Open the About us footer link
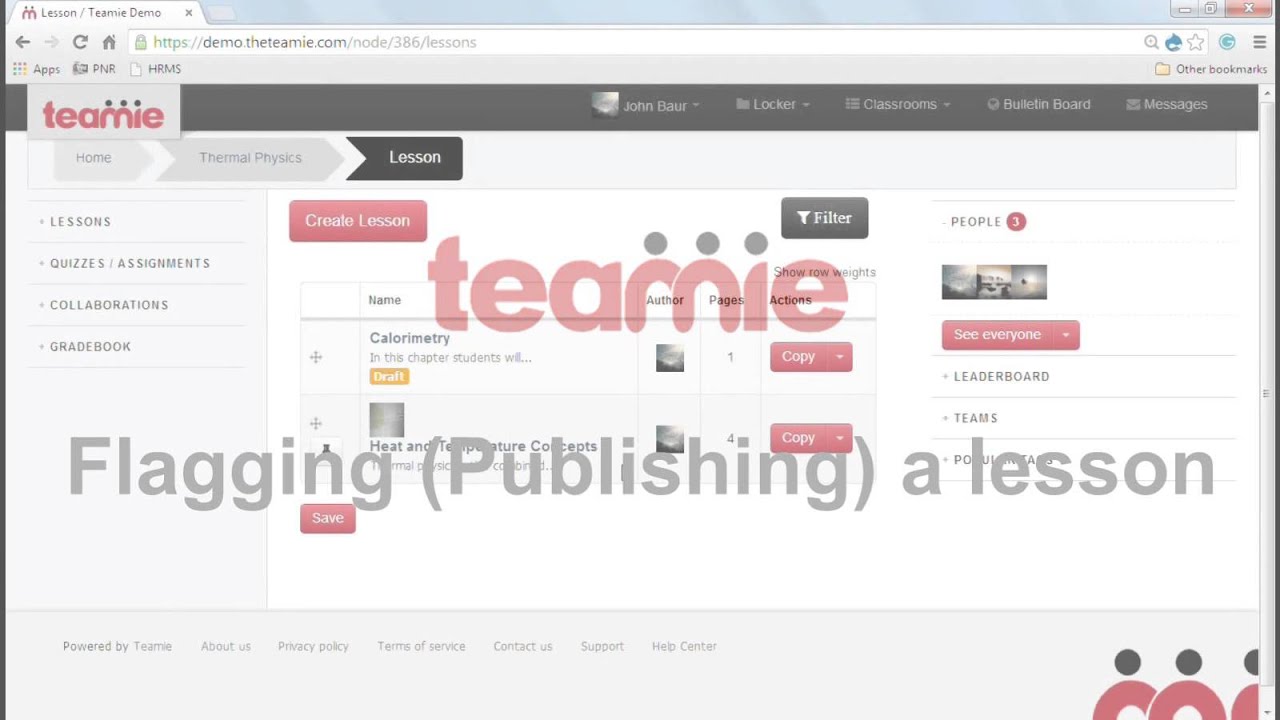 226,646
